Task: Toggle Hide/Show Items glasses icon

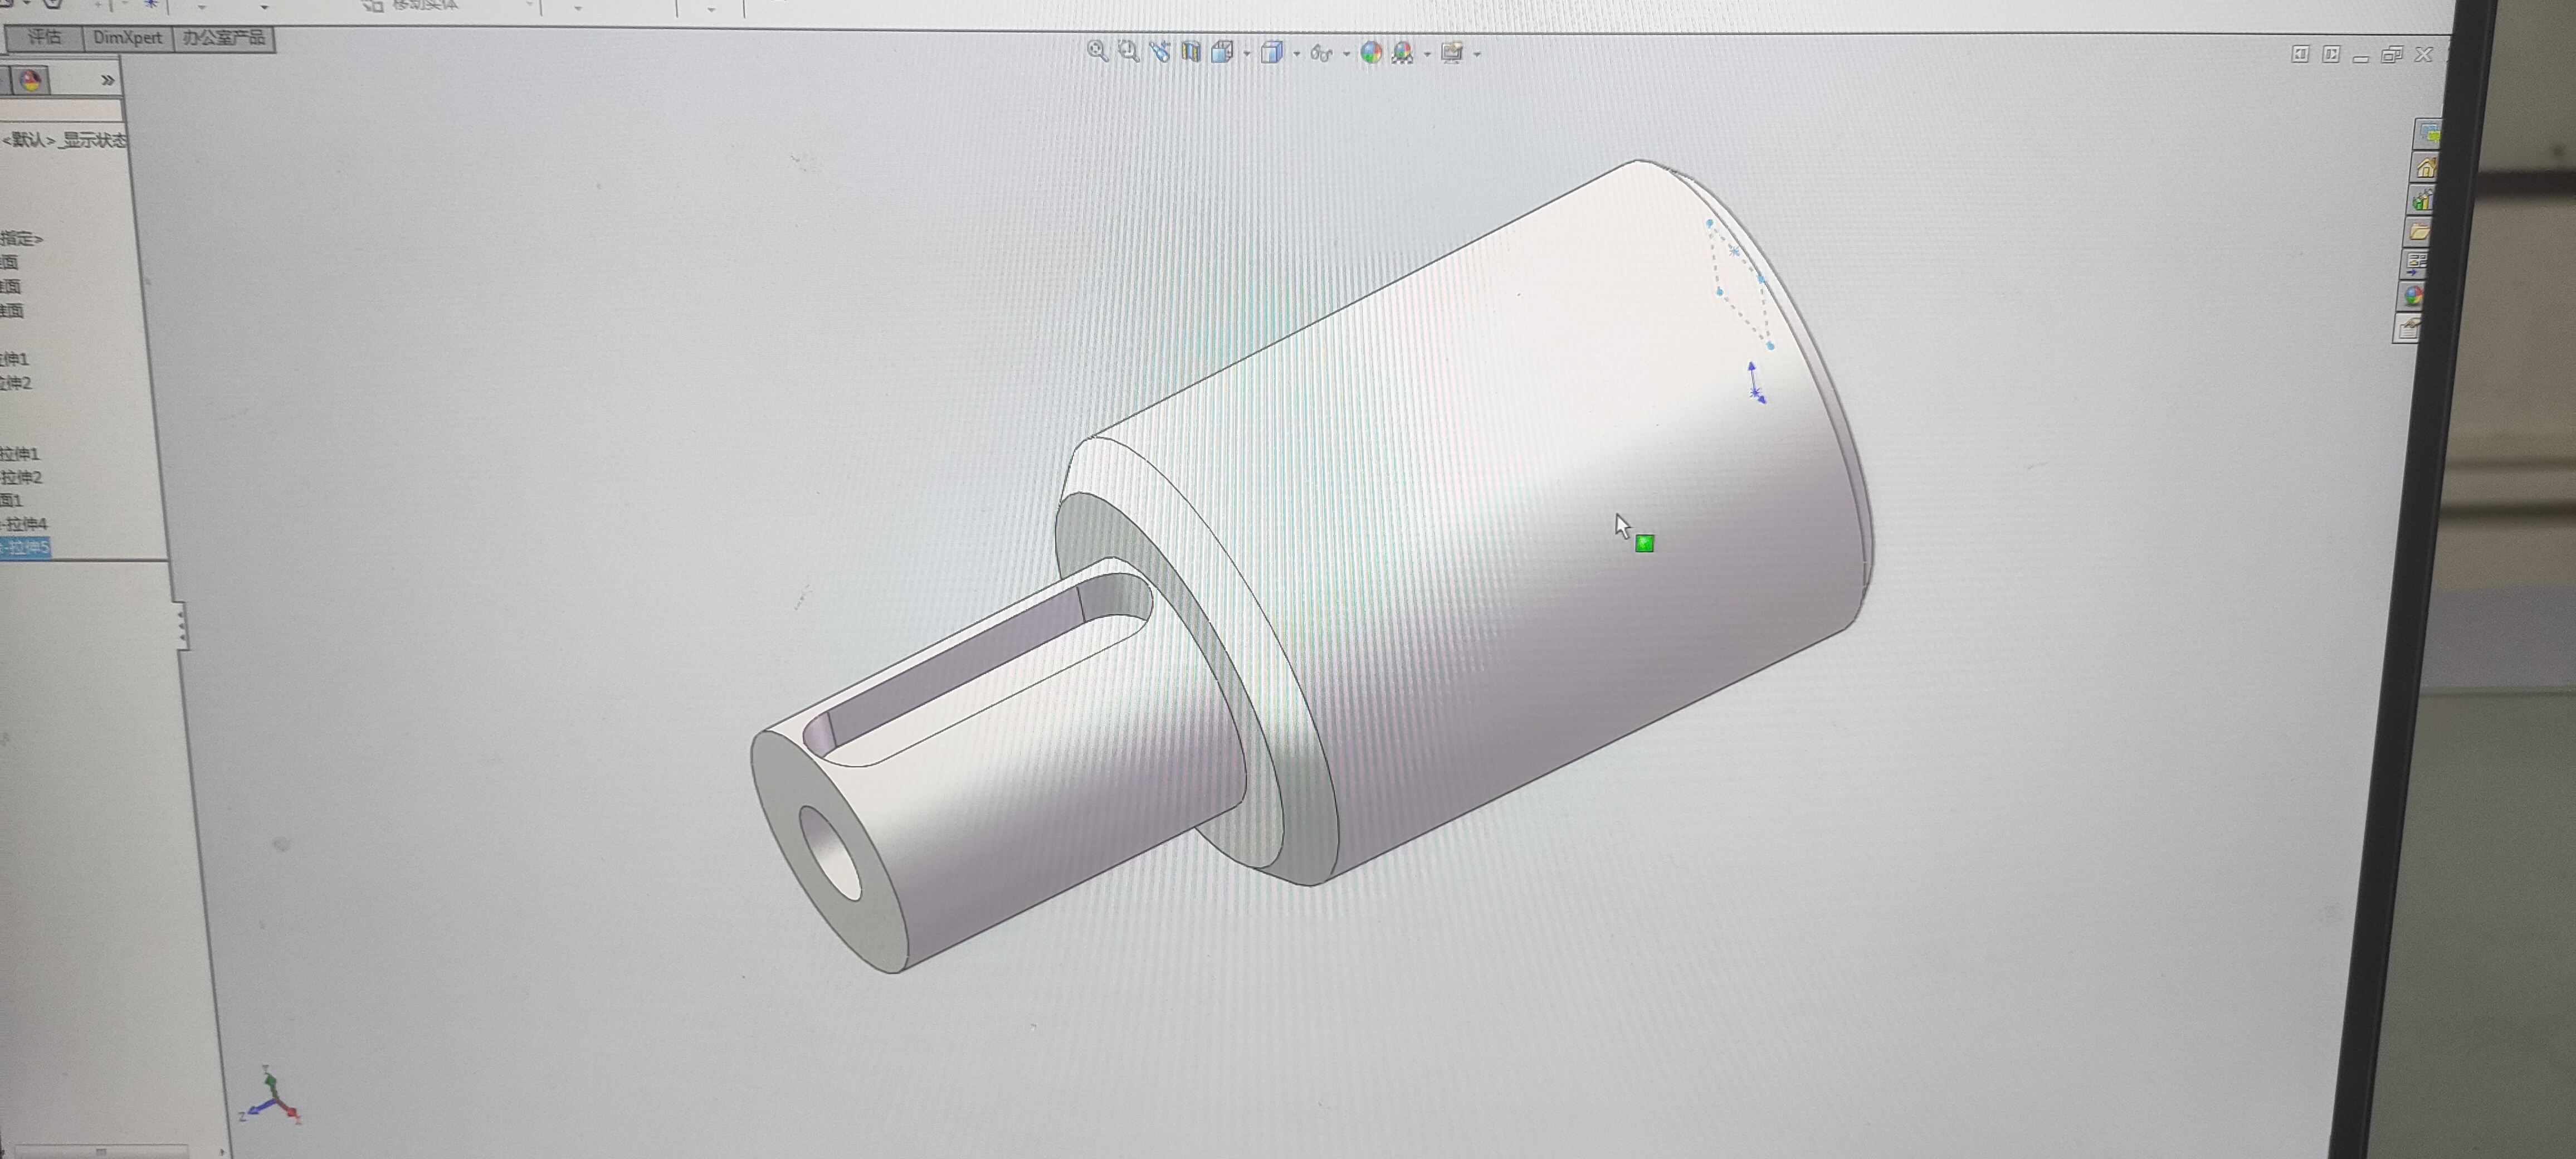Action: [1321, 53]
